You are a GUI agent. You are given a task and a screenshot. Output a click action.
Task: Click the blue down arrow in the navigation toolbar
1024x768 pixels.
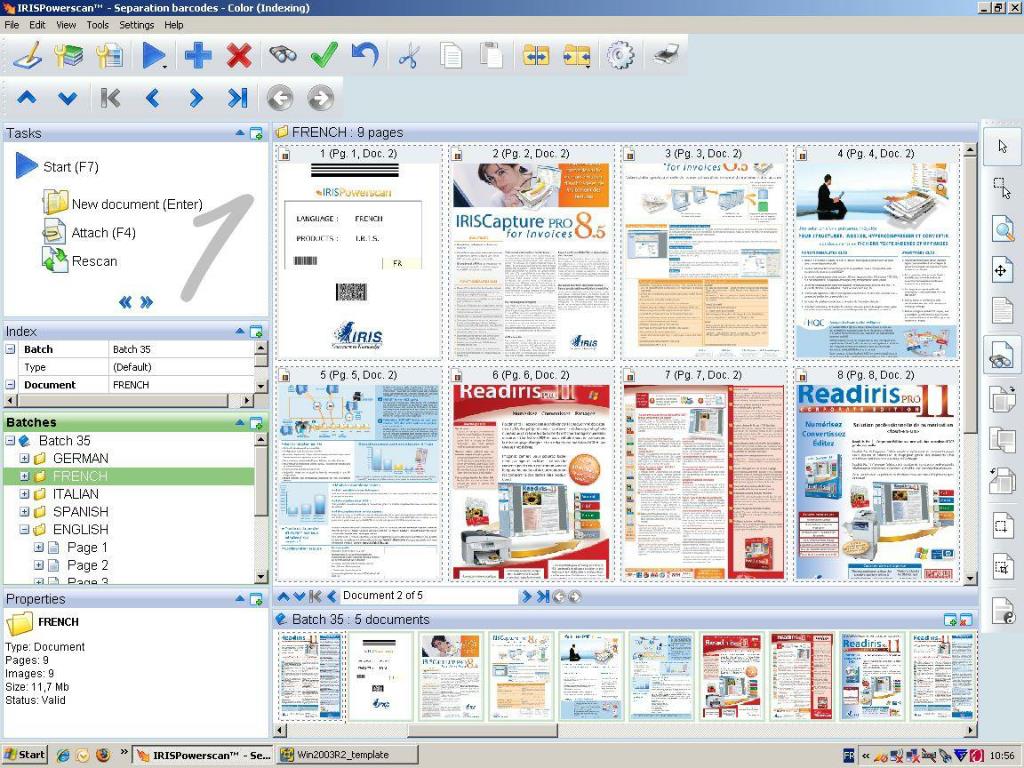tap(67, 99)
